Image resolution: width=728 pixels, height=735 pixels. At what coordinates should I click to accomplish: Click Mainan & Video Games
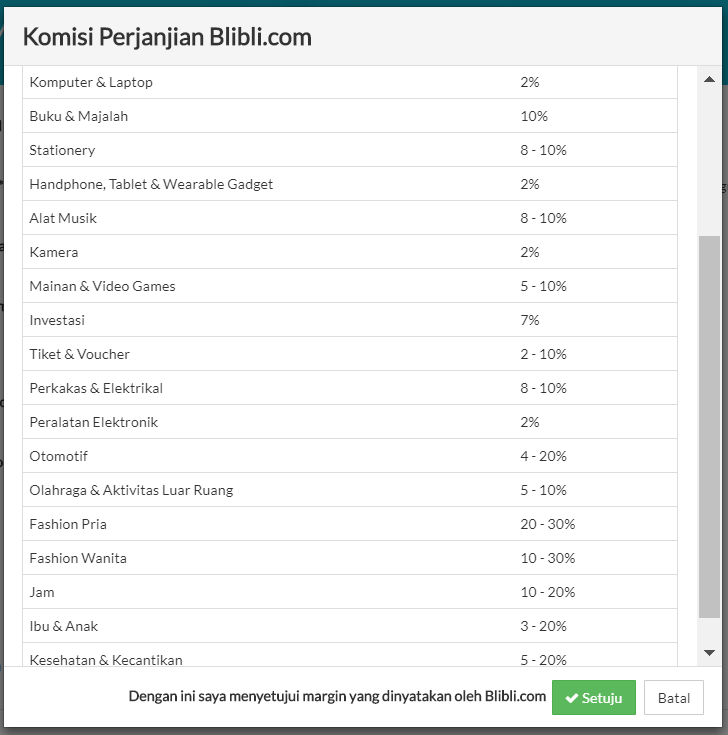click(x=102, y=286)
